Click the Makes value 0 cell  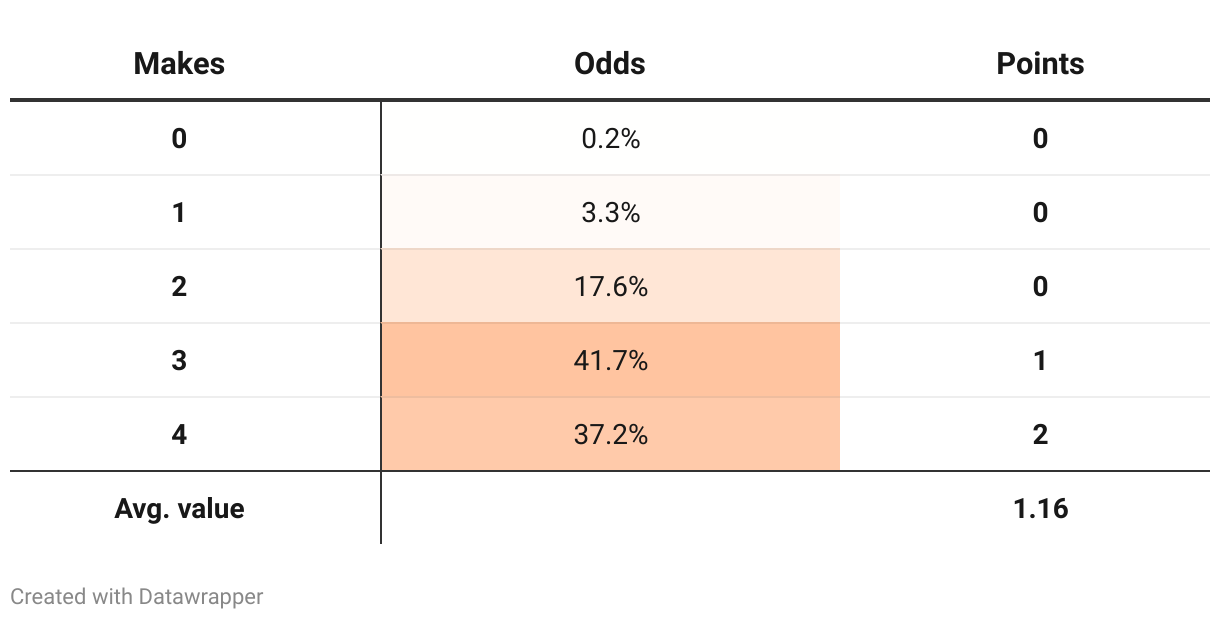tap(179, 138)
